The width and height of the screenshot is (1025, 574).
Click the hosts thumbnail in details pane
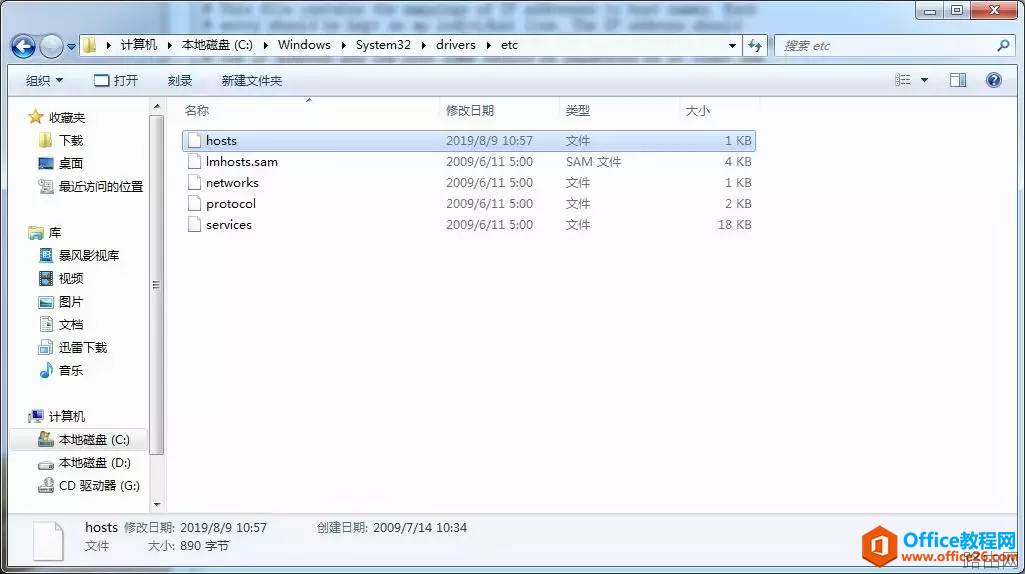(x=48, y=541)
